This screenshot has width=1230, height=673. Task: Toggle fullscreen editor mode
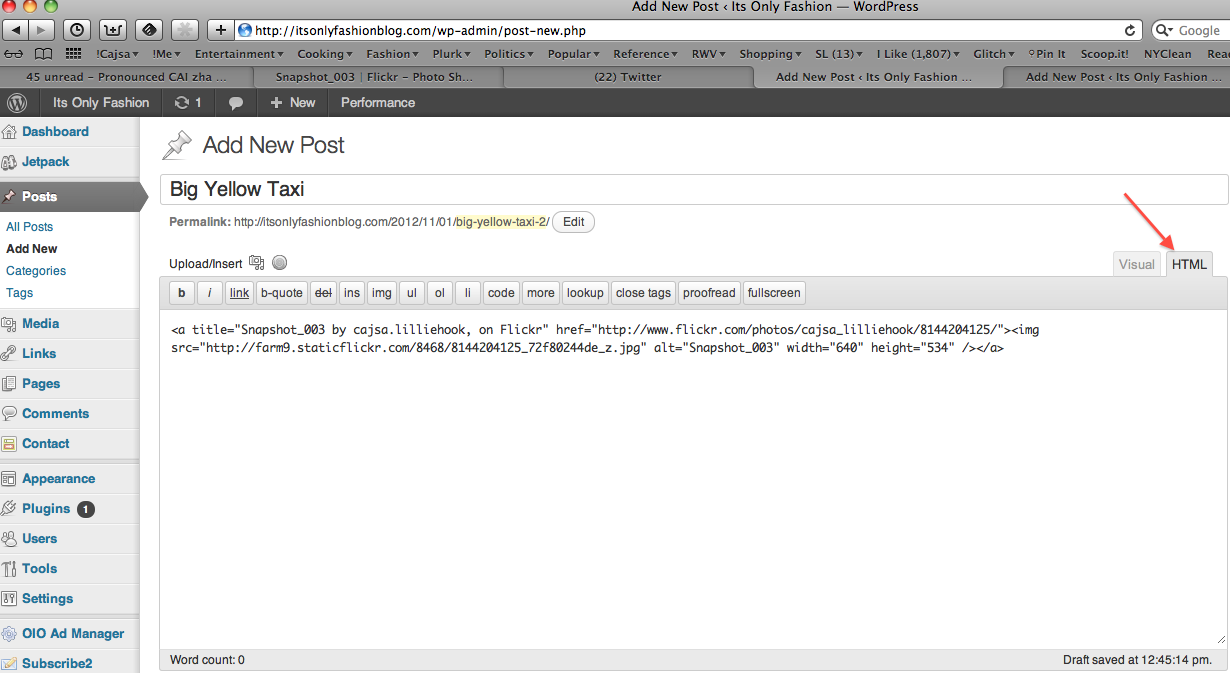[x=774, y=293]
